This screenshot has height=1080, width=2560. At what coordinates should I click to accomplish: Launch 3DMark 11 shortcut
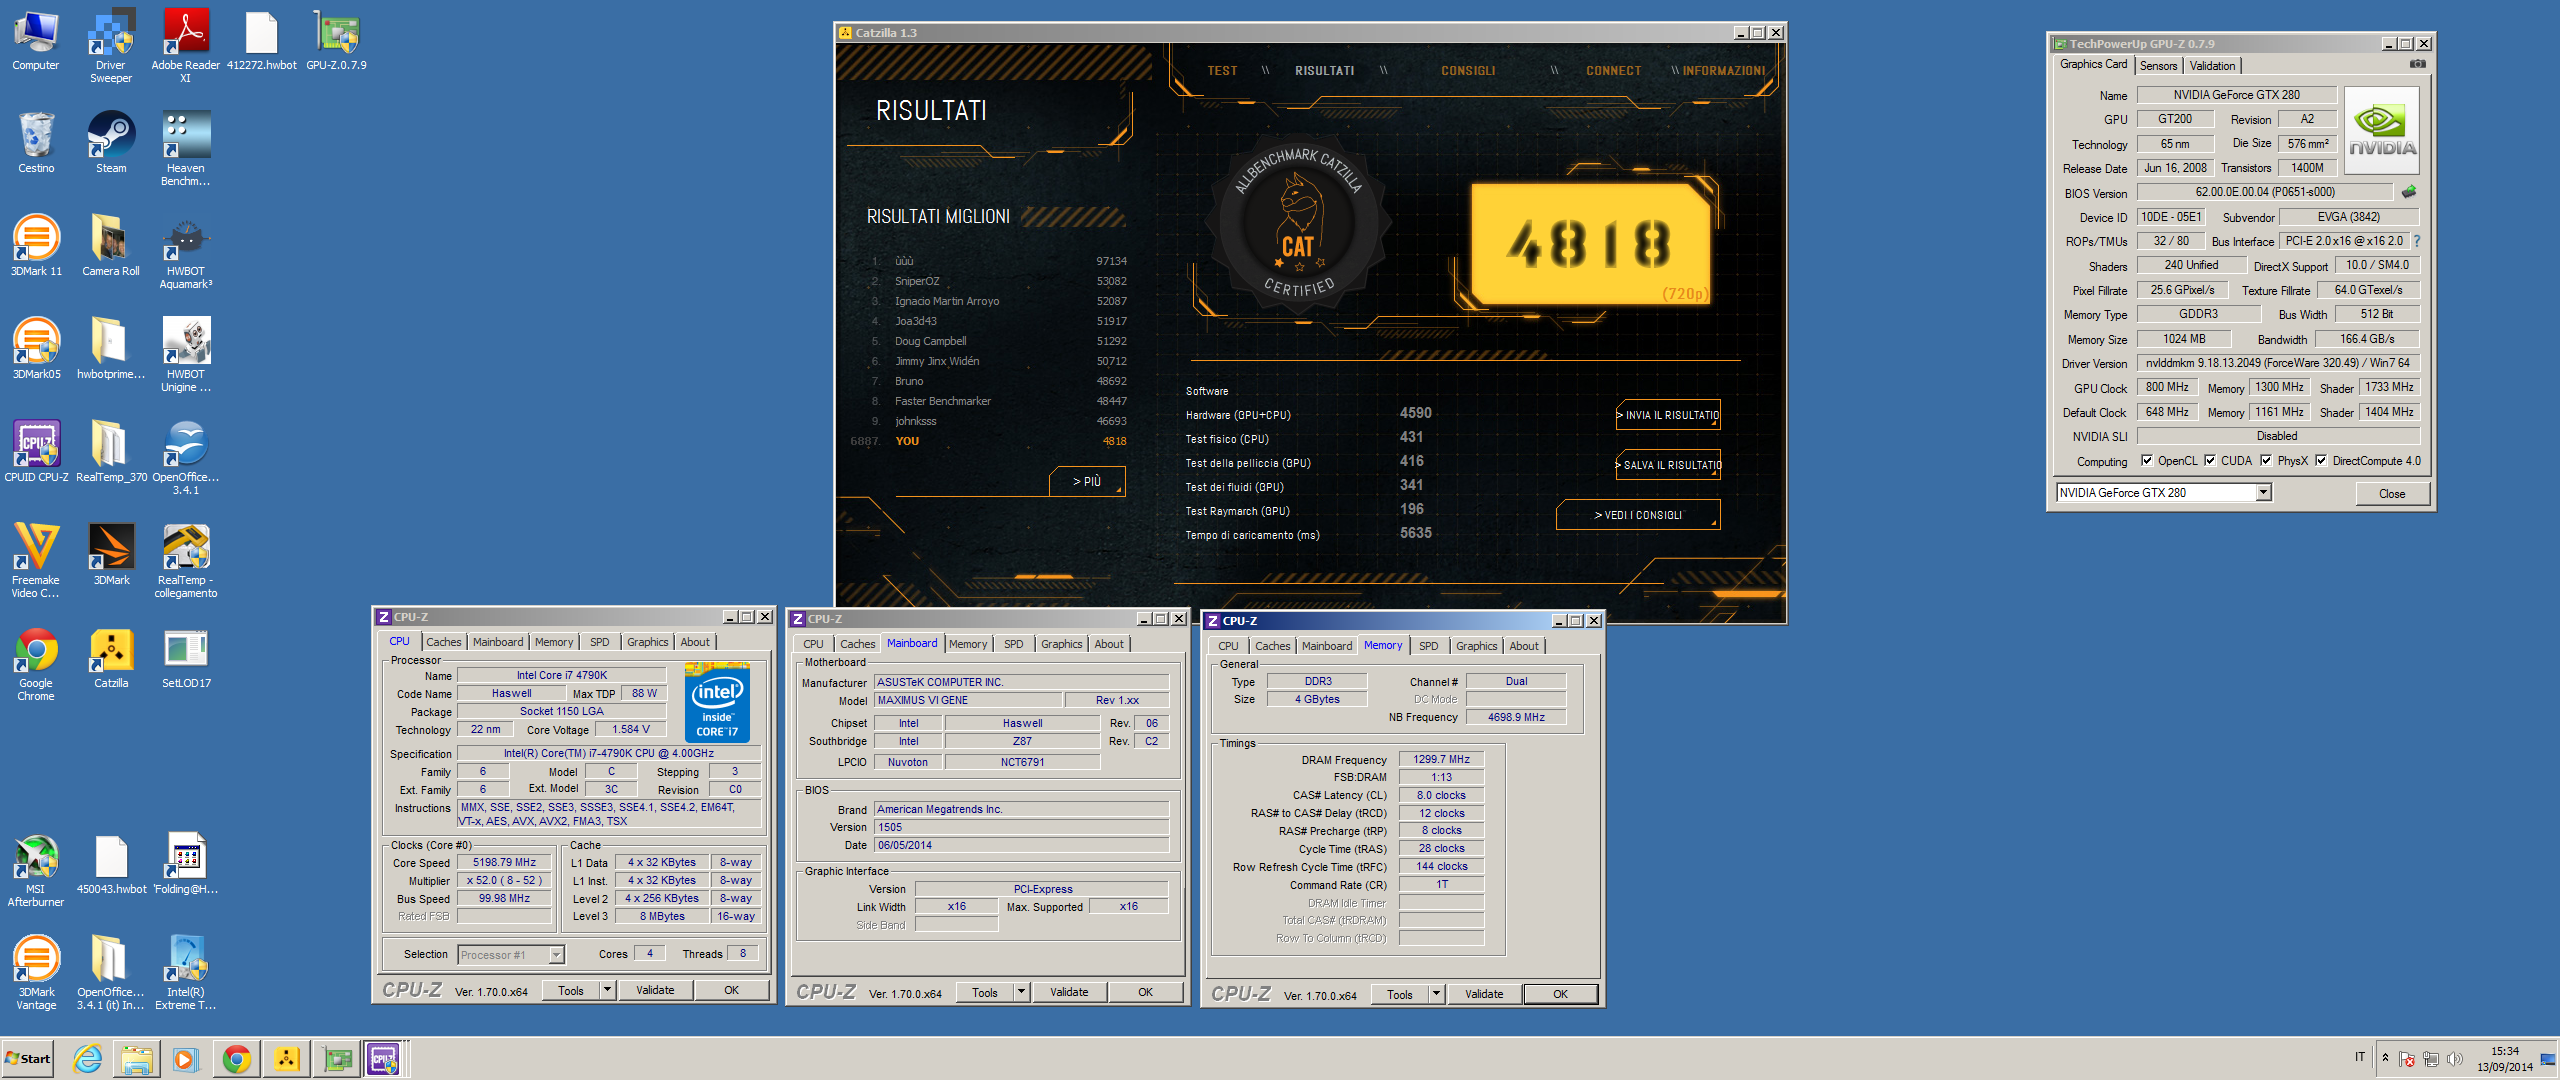[x=36, y=246]
